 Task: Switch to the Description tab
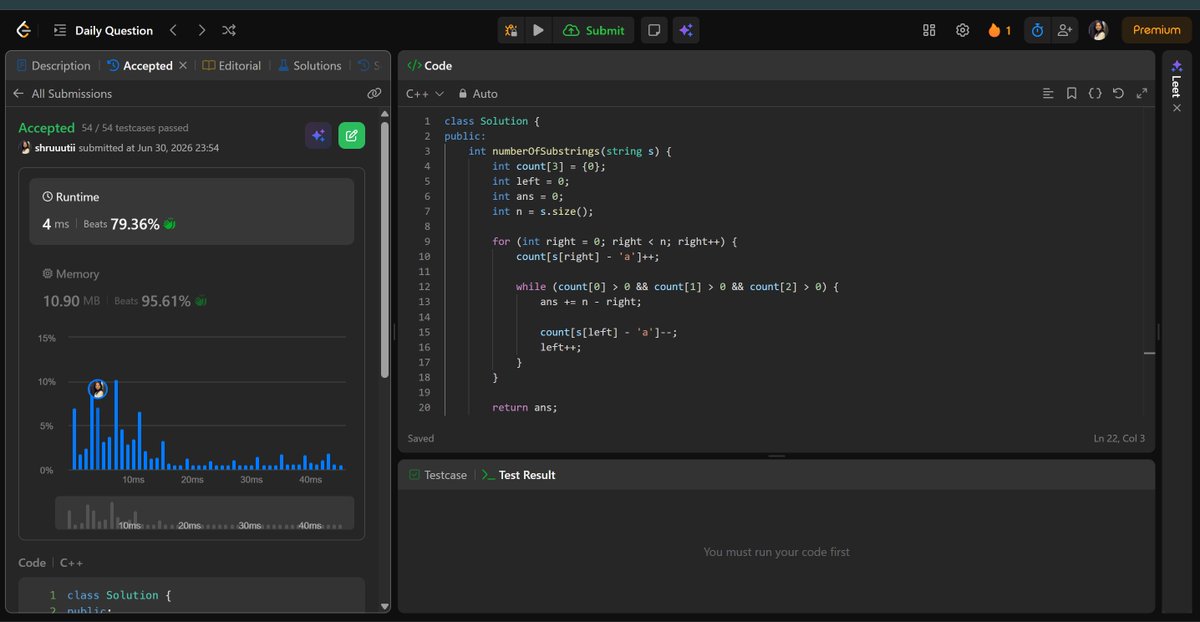tap(53, 66)
